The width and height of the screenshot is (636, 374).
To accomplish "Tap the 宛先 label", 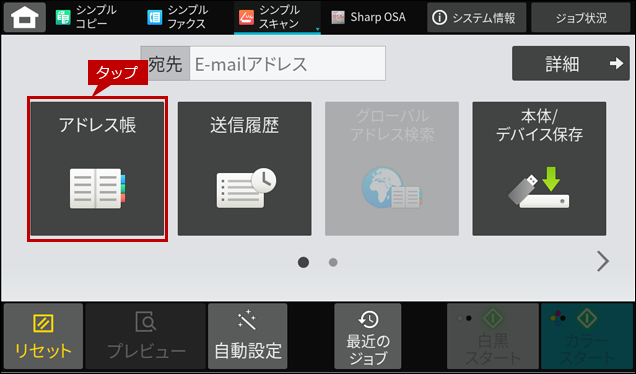I will [165, 64].
